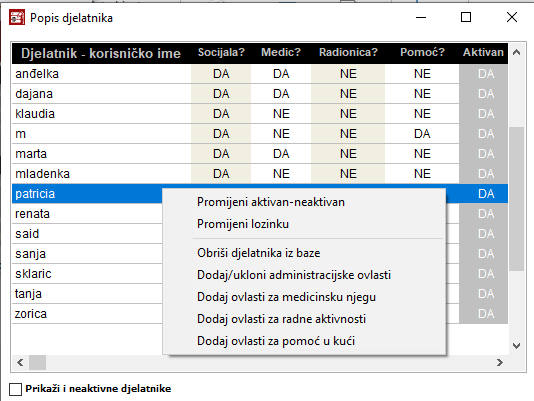Select Promijeni aktivan-neaktivan menu entry
Screen dimensions: 534x401
pyautogui.click(x=271, y=202)
